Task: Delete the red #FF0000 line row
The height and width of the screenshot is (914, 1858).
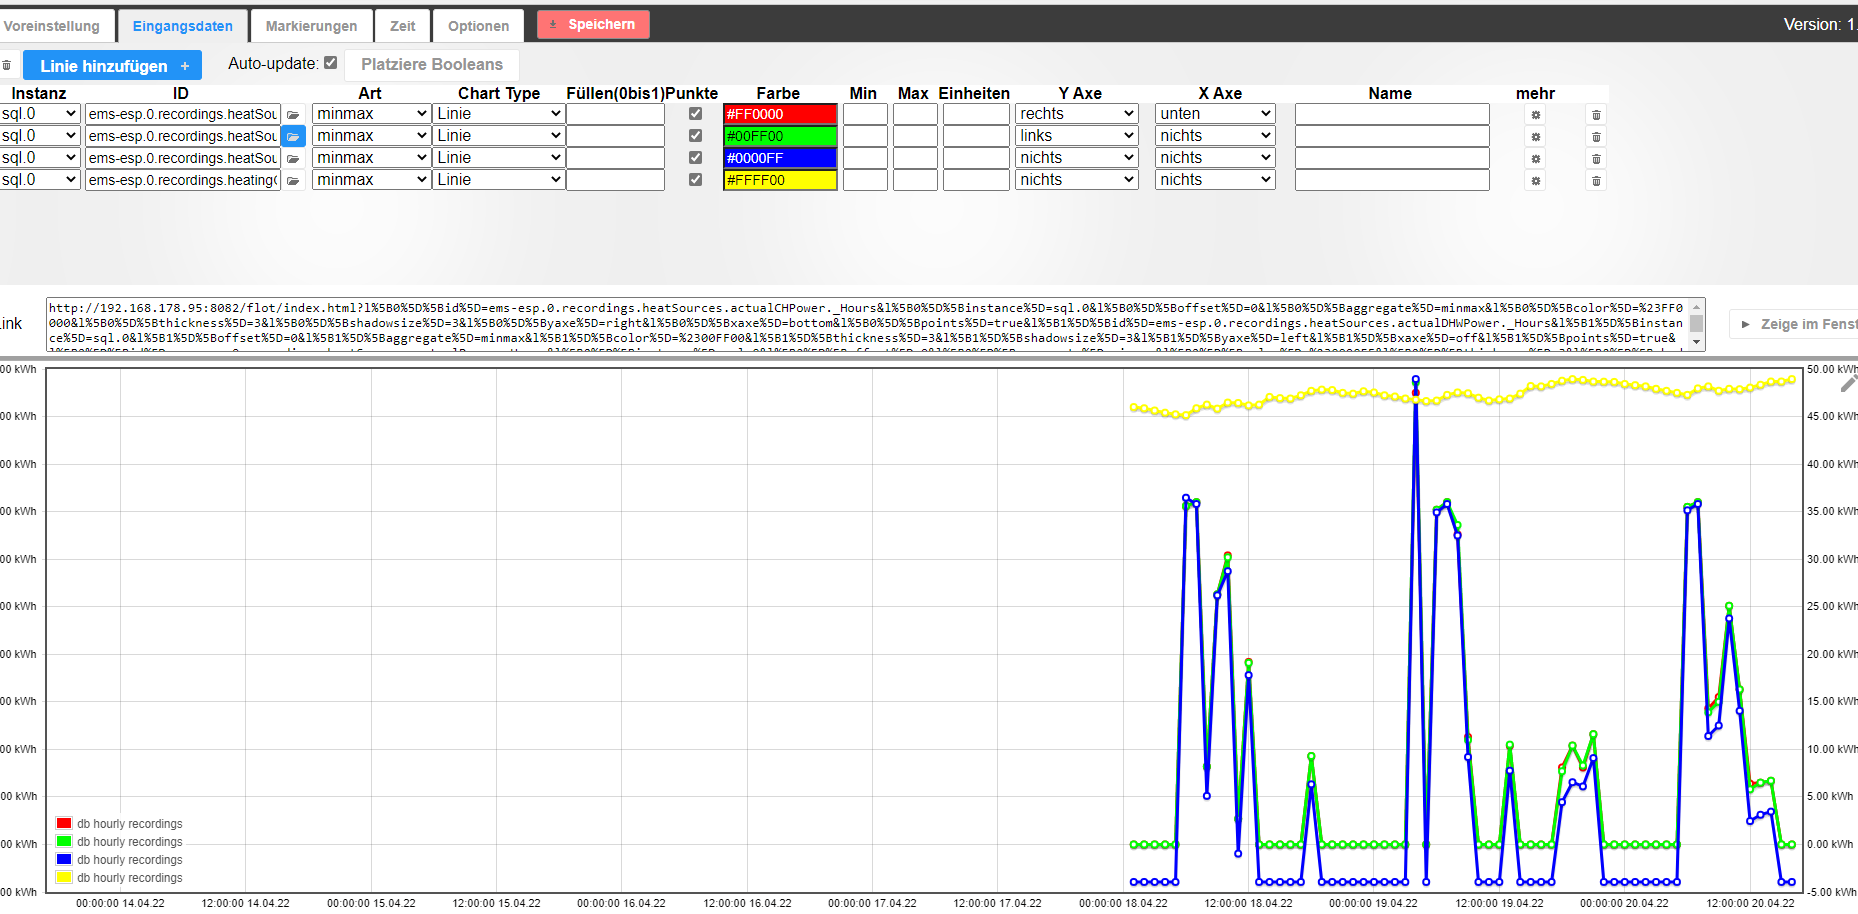Action: [1596, 115]
